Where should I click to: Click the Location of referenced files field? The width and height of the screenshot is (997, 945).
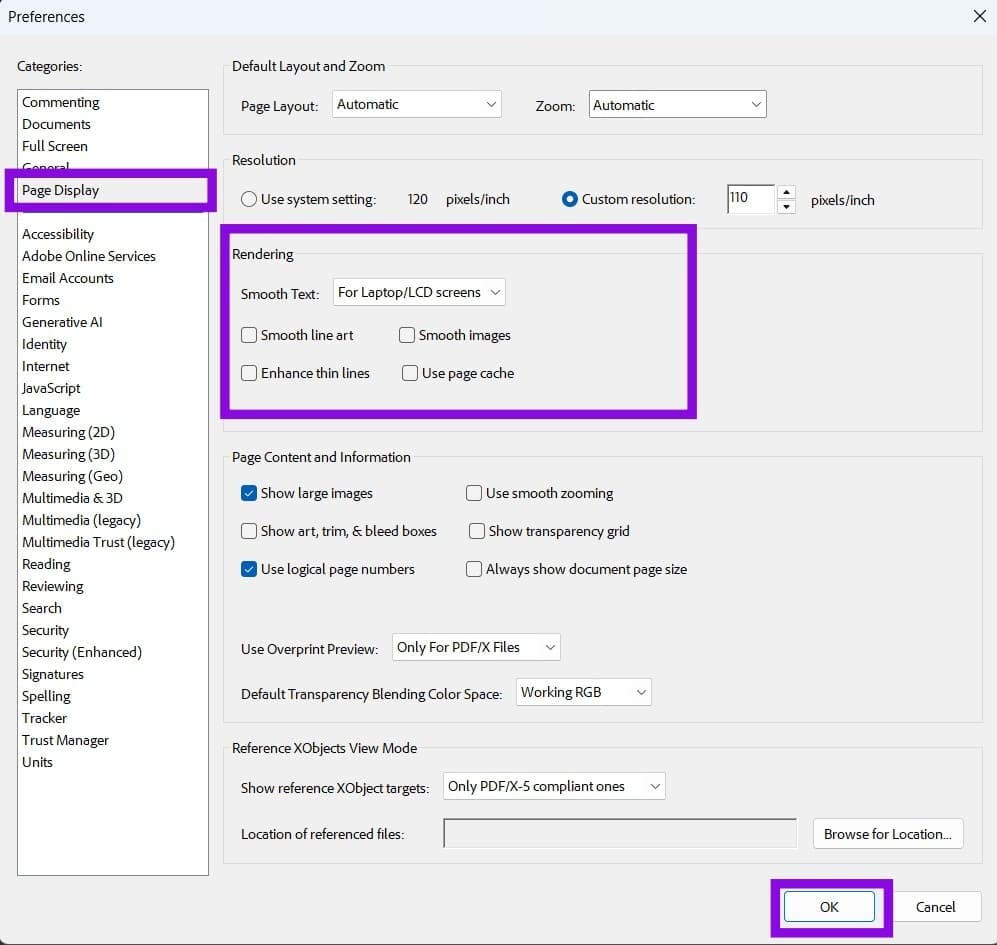[x=620, y=834]
